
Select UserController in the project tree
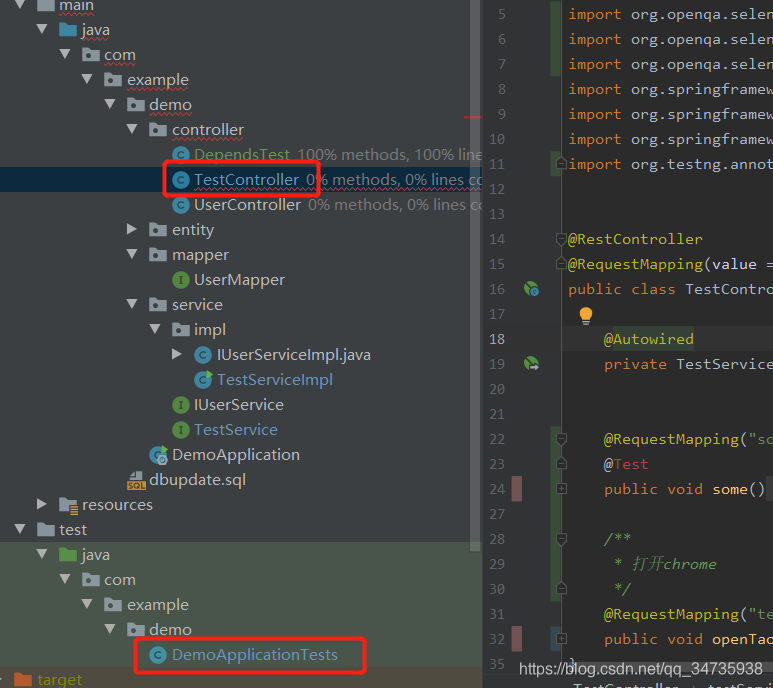pyautogui.click(x=247, y=205)
